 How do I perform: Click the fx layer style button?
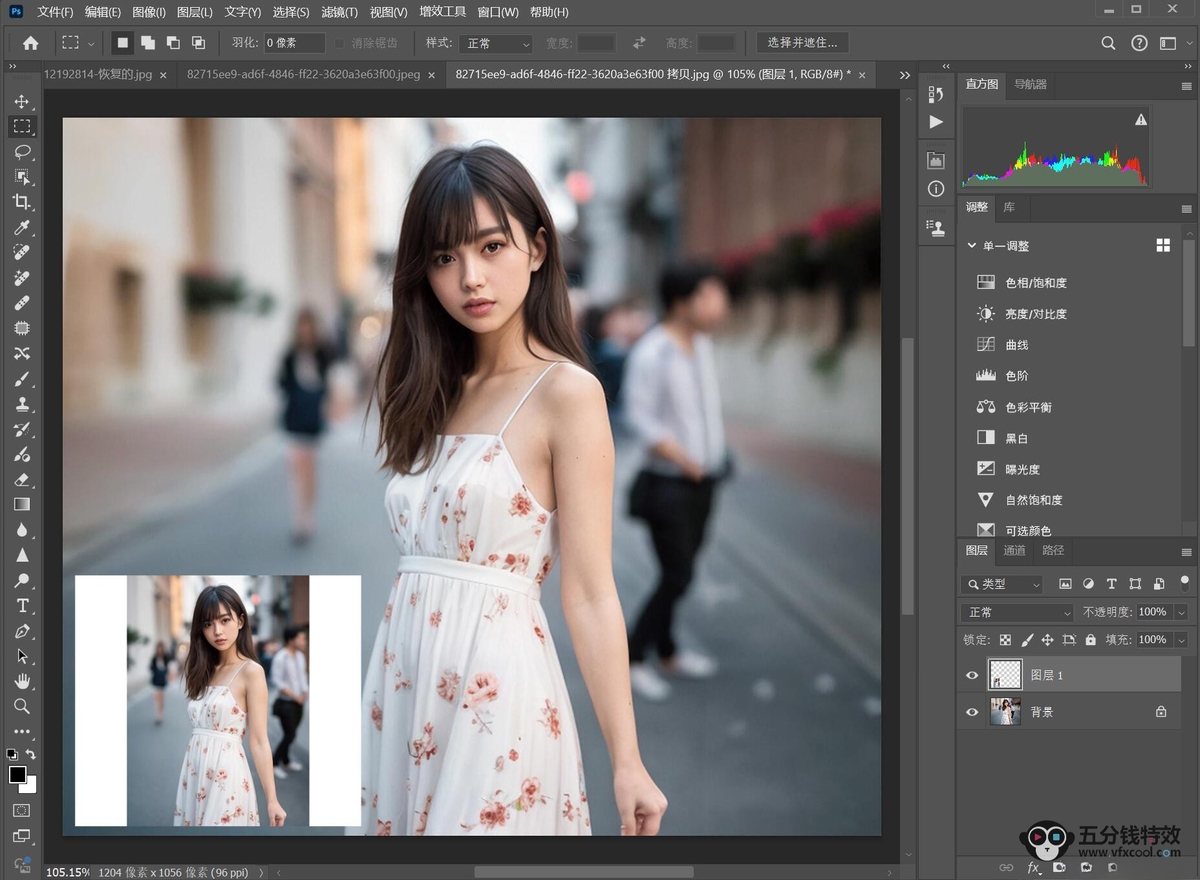click(x=1034, y=867)
